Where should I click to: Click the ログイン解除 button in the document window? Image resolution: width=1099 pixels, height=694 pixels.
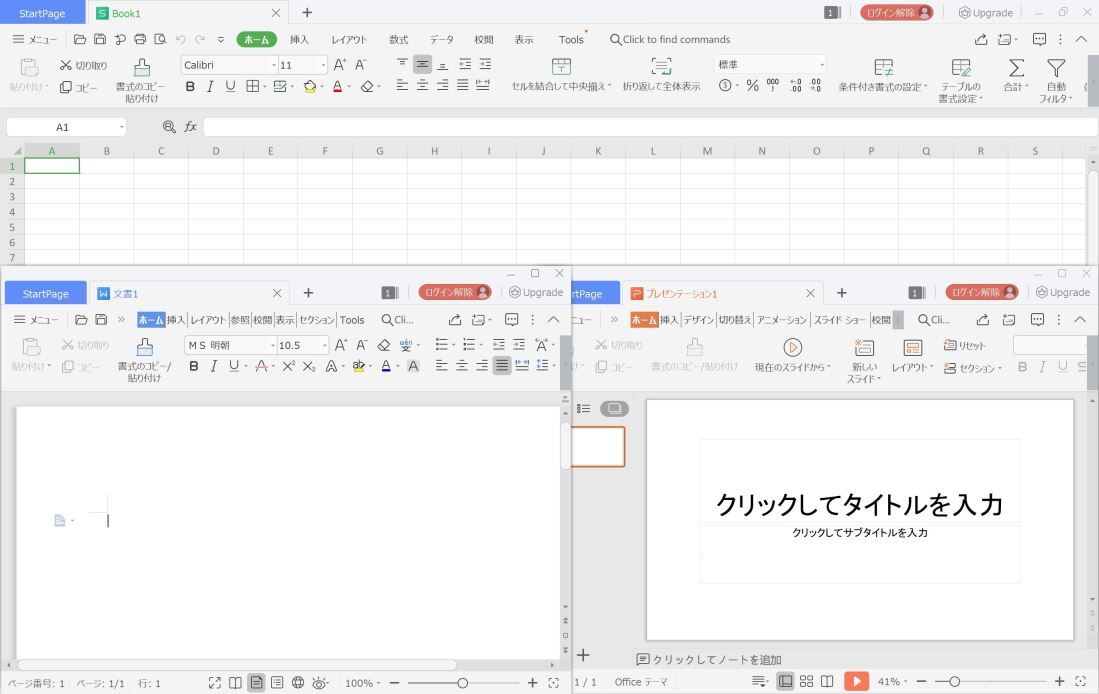[455, 292]
